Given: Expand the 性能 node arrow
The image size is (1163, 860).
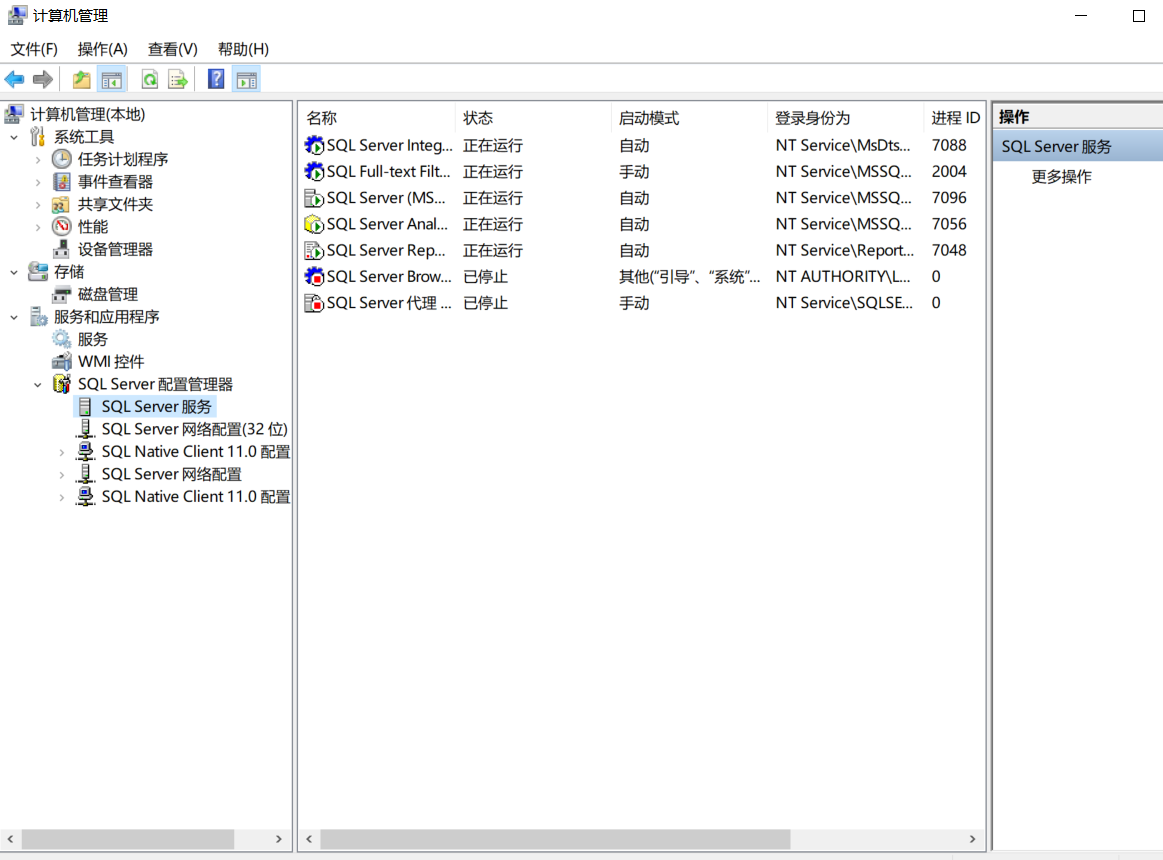Looking at the screenshot, I should point(38,227).
